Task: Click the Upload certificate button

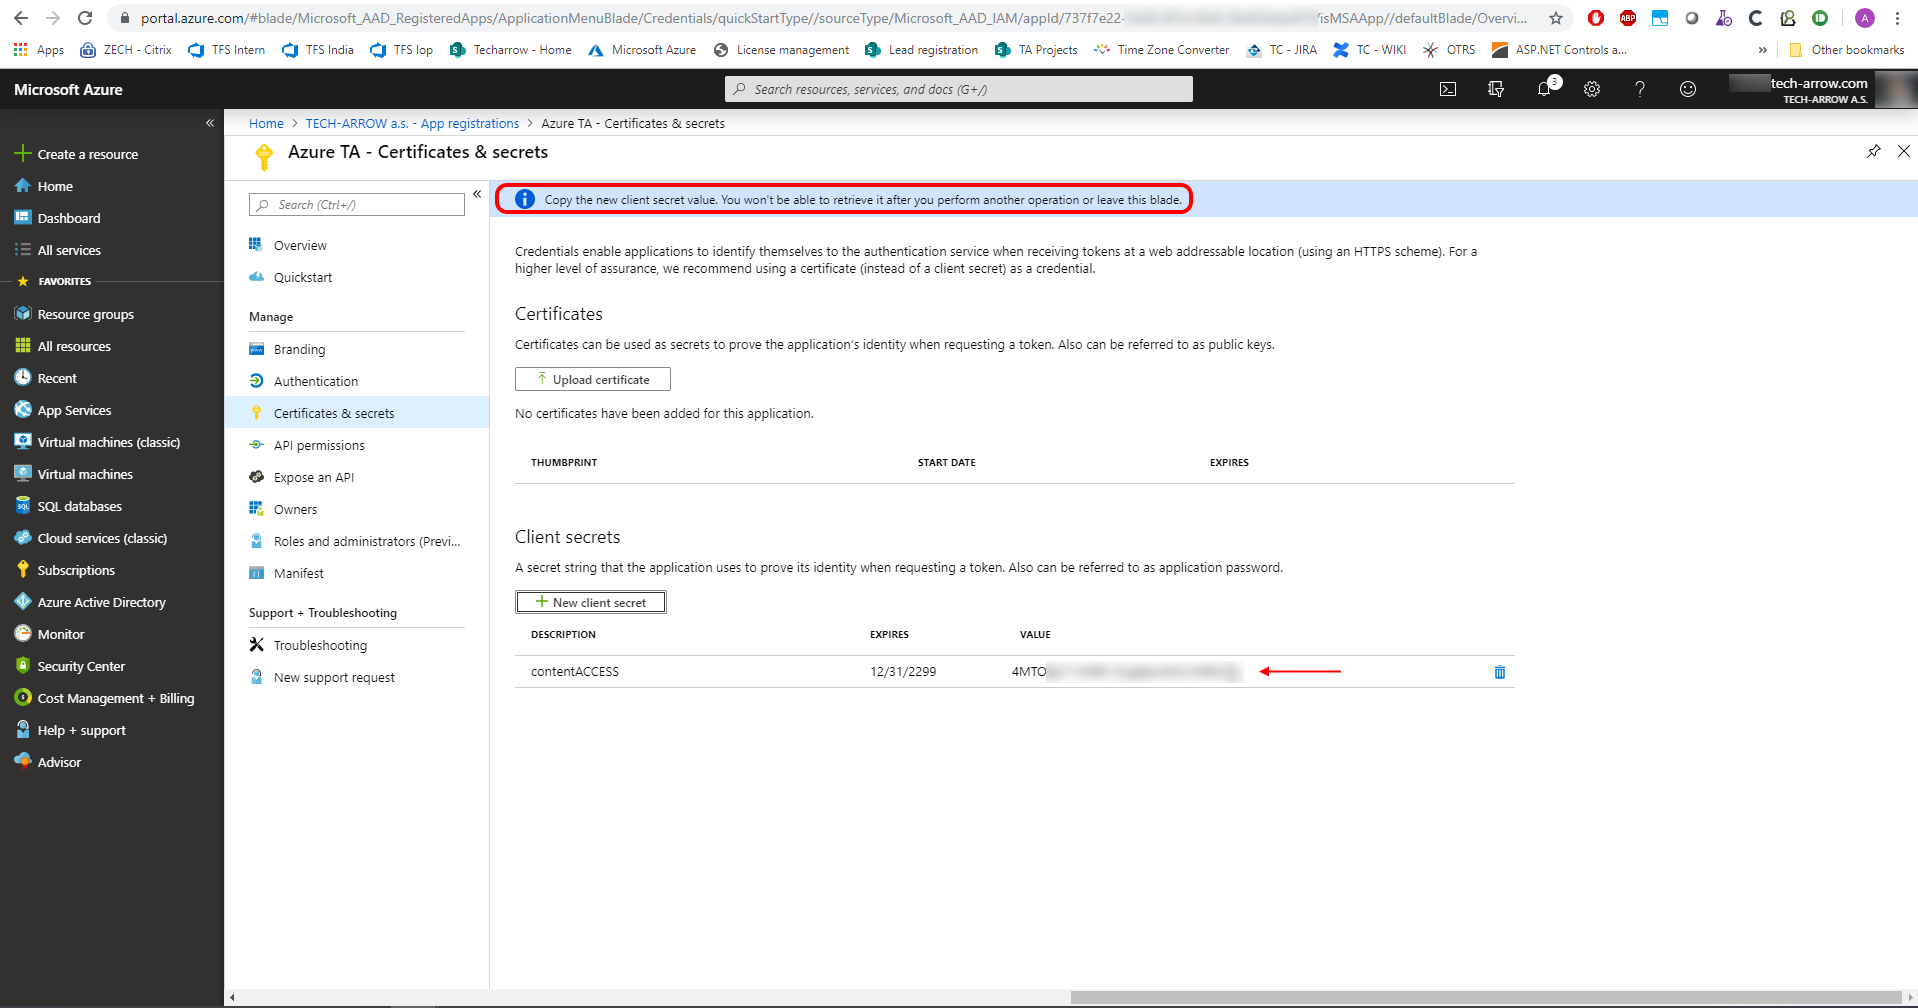Action: (592, 380)
